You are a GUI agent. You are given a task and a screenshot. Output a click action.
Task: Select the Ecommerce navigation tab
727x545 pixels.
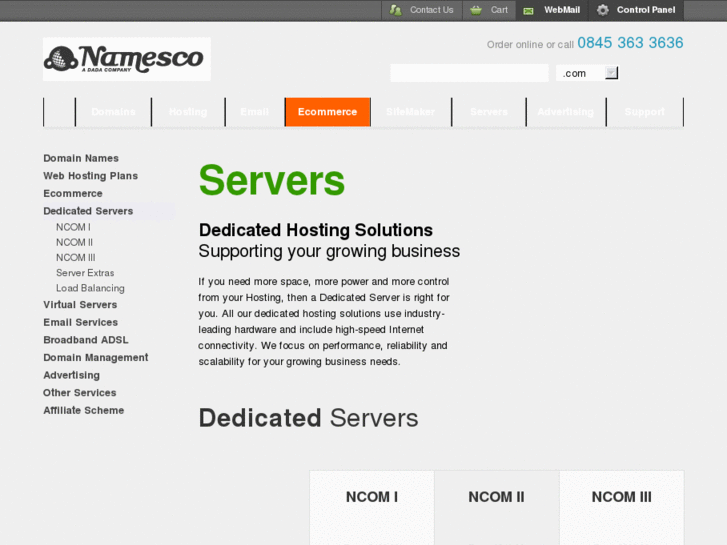coord(327,112)
